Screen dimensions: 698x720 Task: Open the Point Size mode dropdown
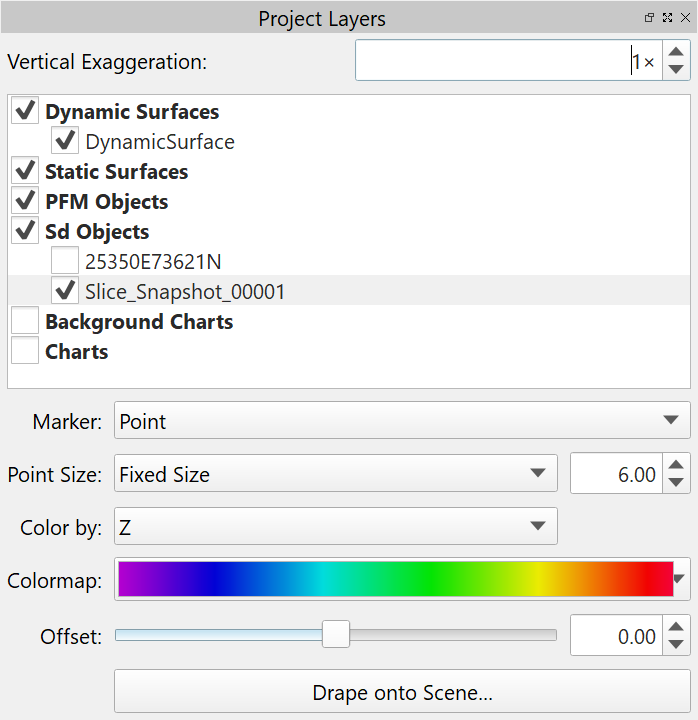[x=336, y=474]
